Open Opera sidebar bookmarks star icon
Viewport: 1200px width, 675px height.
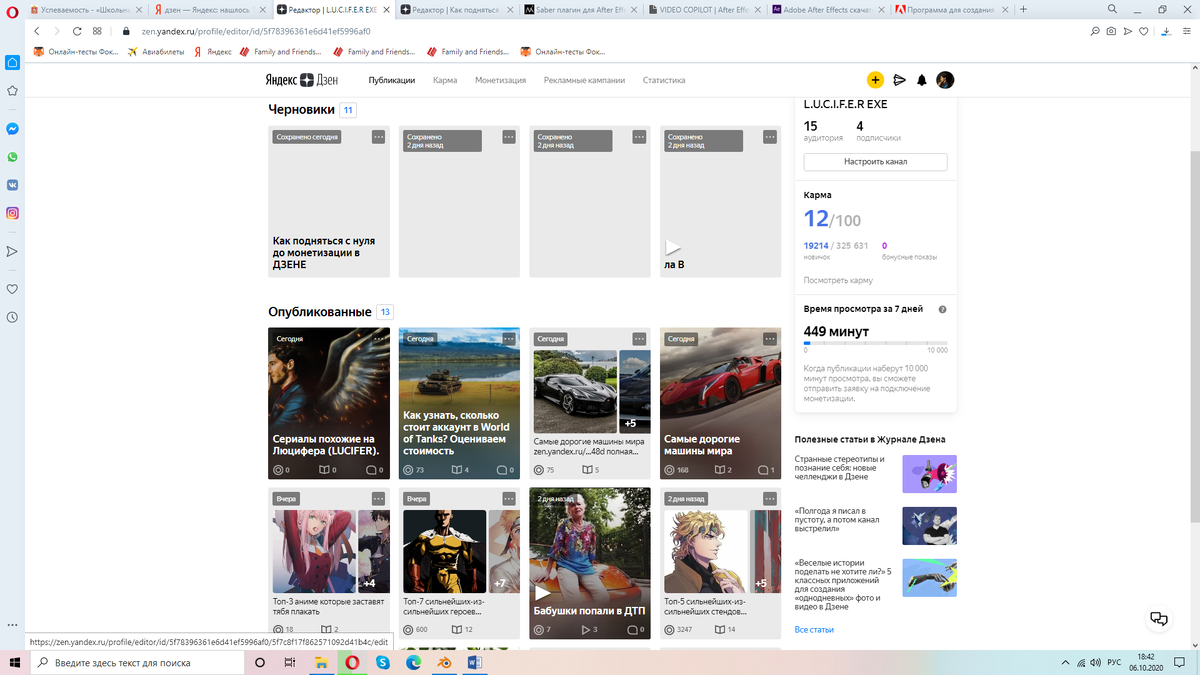pos(12,90)
